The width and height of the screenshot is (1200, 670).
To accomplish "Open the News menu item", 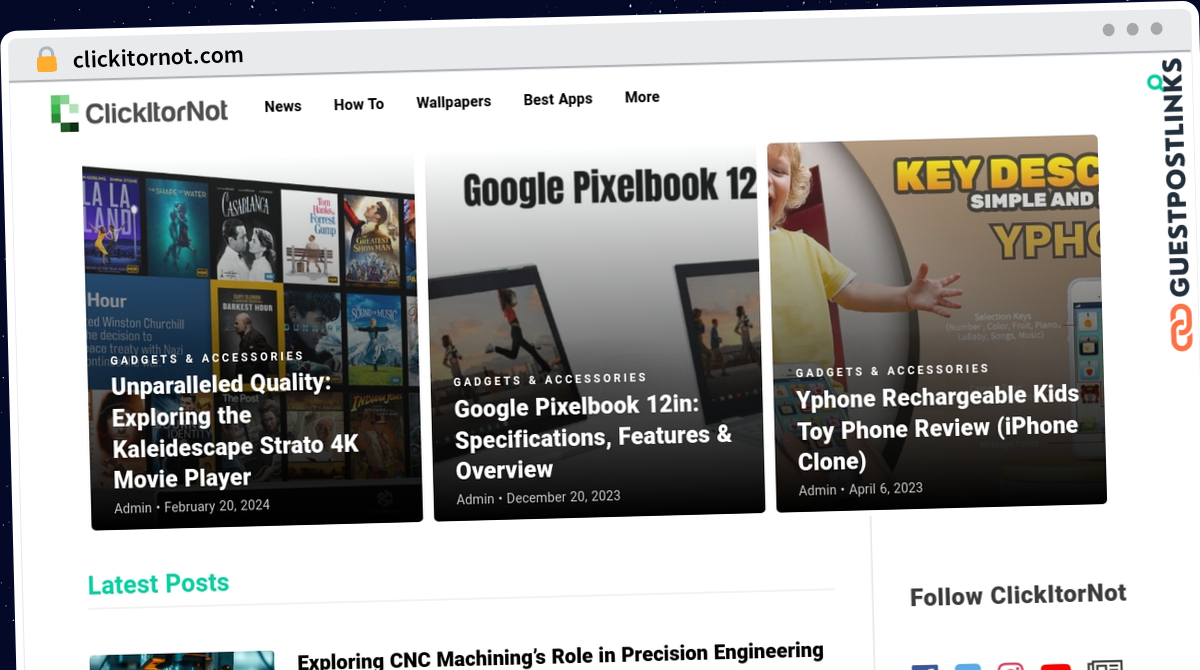I will click(x=283, y=106).
